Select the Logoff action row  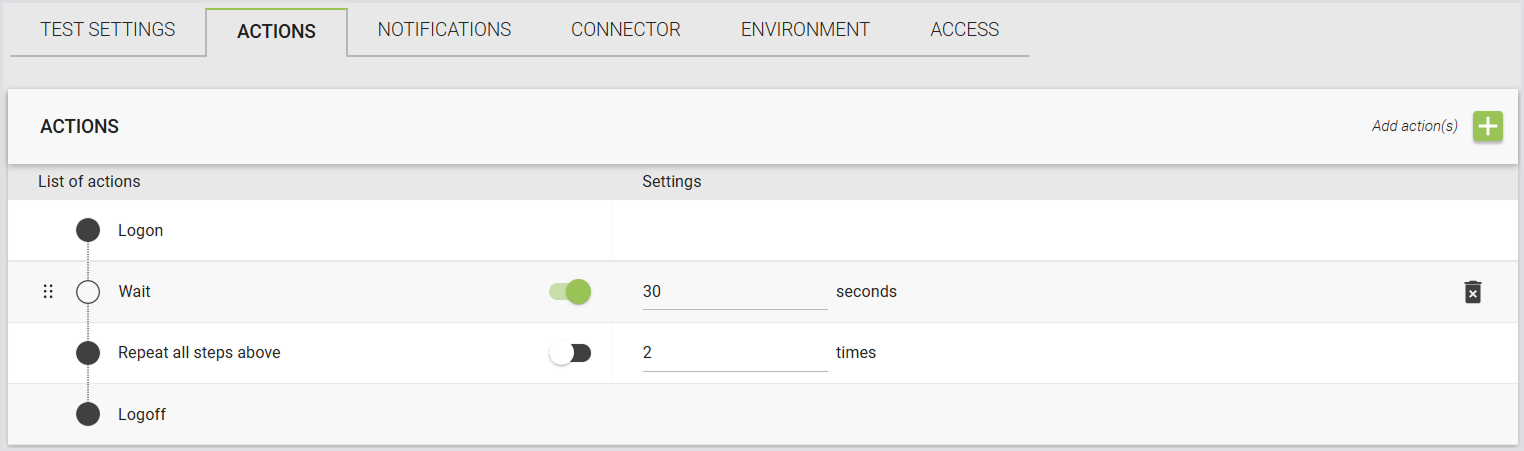(x=762, y=414)
